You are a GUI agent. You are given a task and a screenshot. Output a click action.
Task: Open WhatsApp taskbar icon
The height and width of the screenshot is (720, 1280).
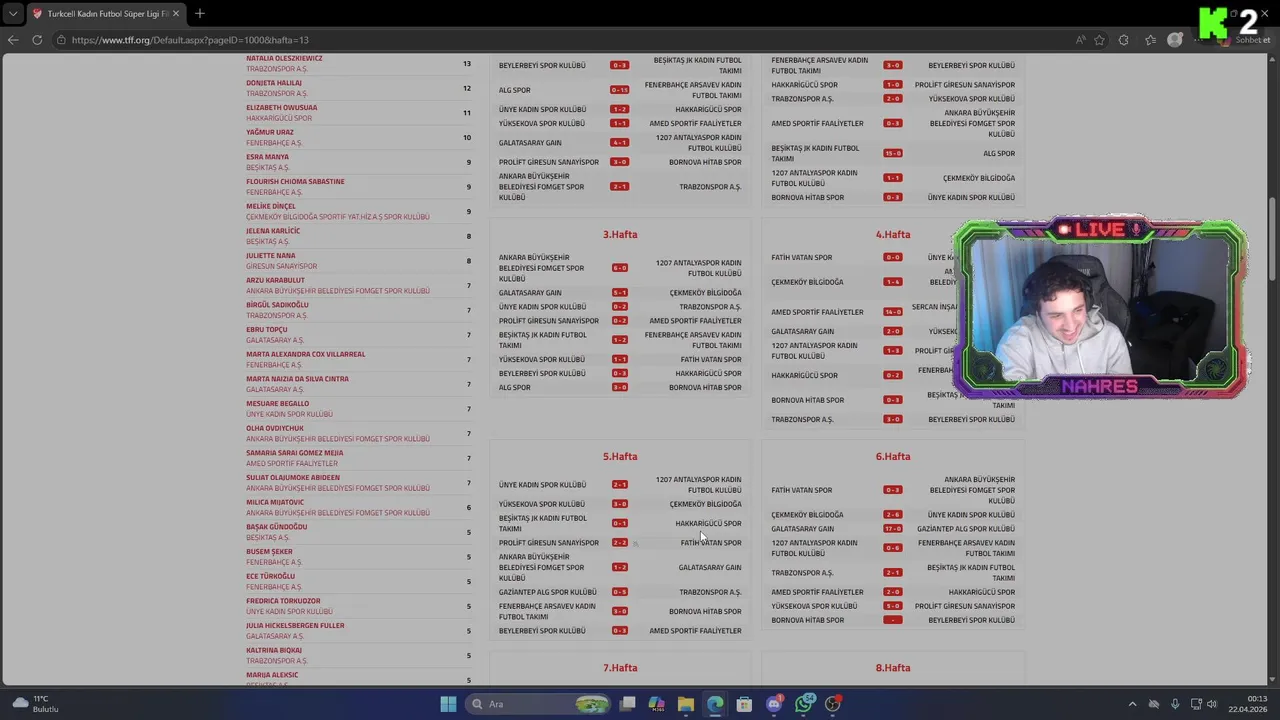click(804, 704)
